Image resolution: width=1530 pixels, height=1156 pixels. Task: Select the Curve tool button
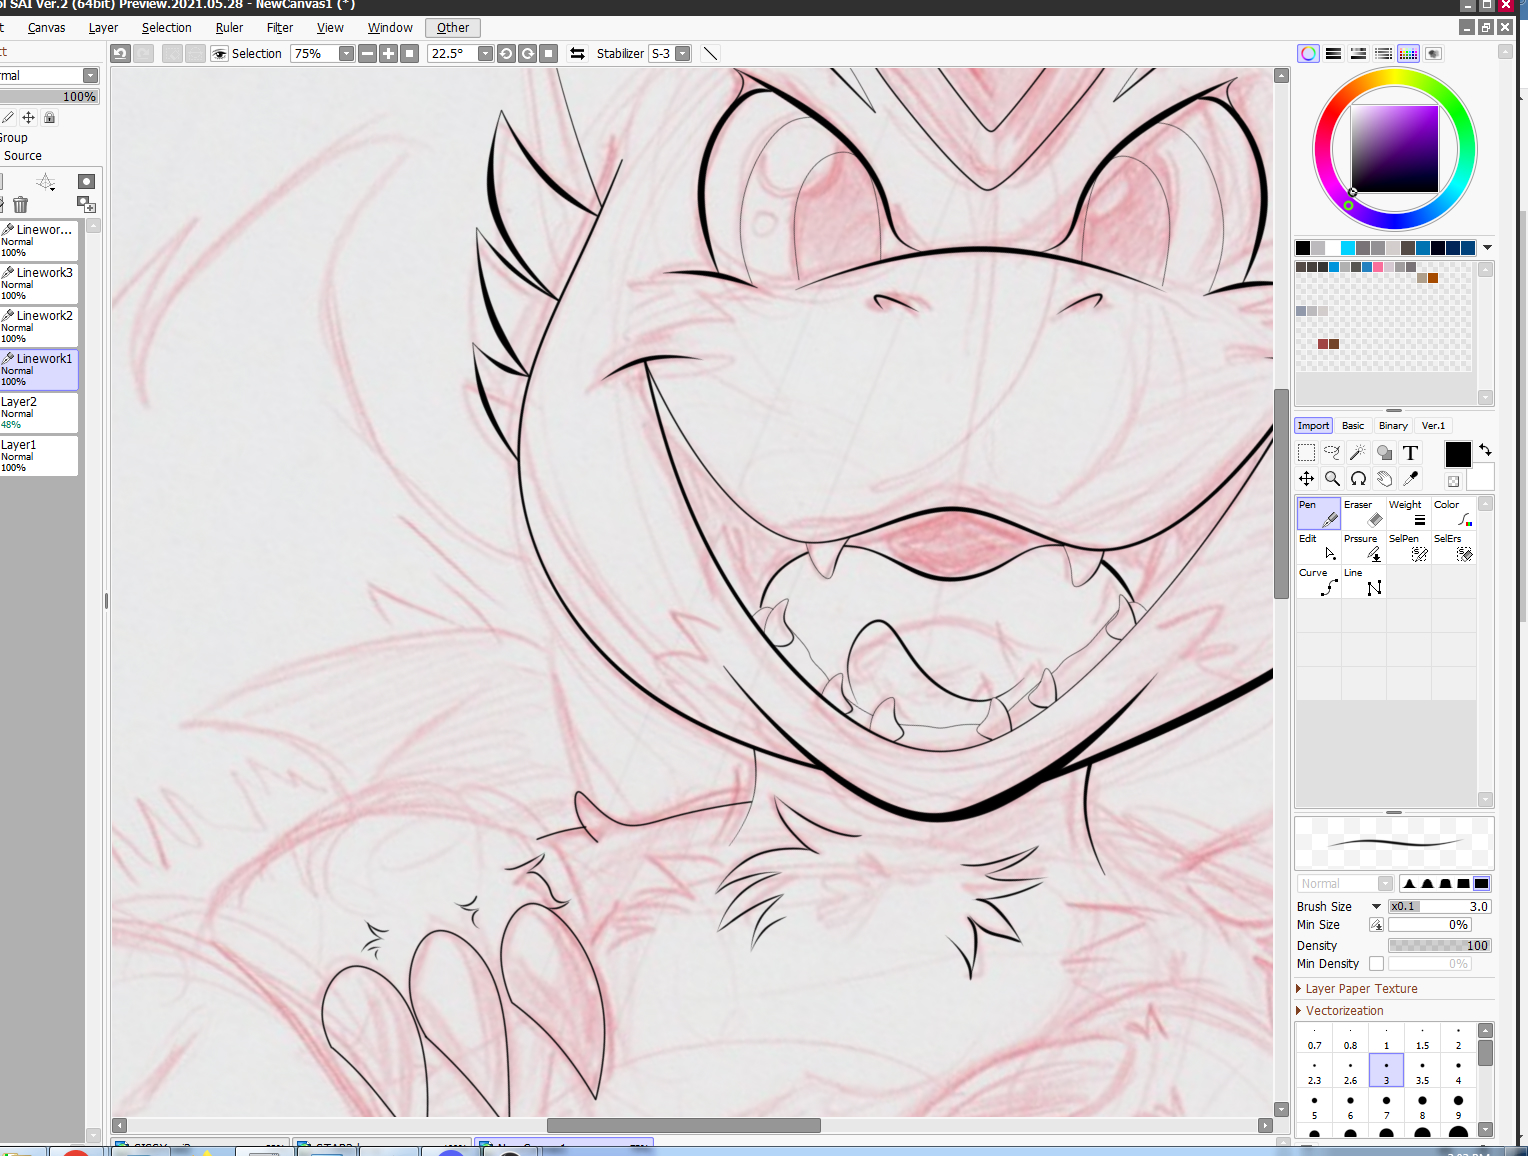[1318, 581]
